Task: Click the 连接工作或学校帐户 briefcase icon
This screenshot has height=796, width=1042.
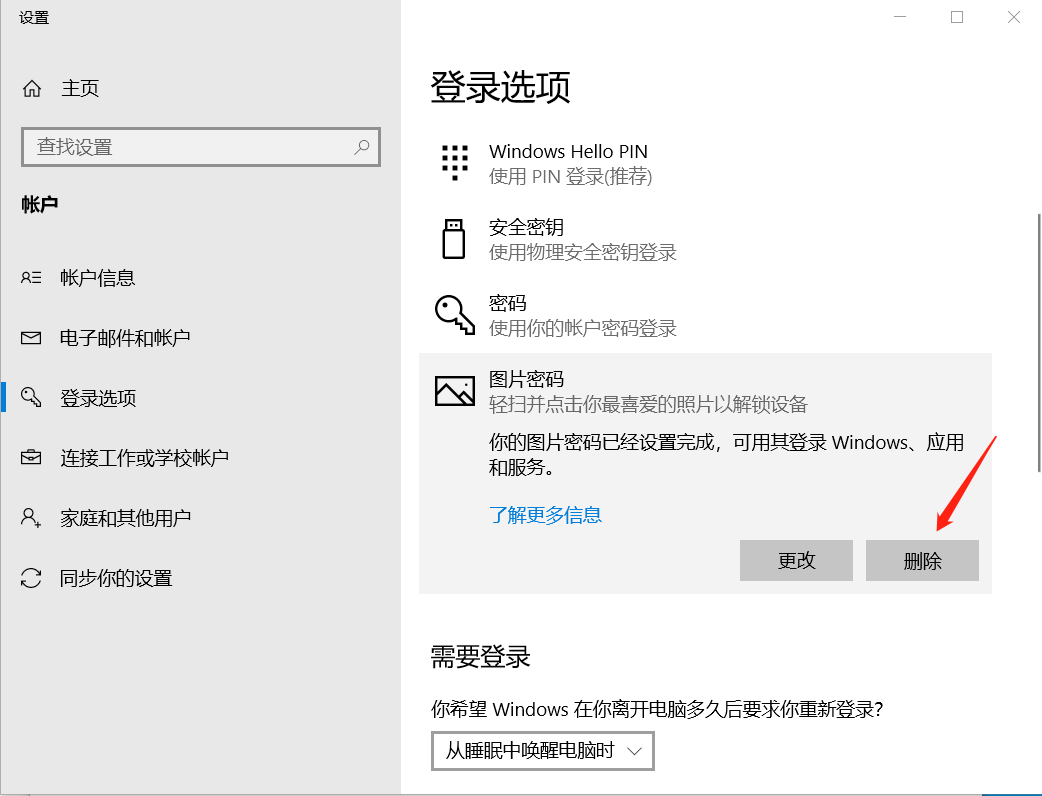Action: [30, 457]
